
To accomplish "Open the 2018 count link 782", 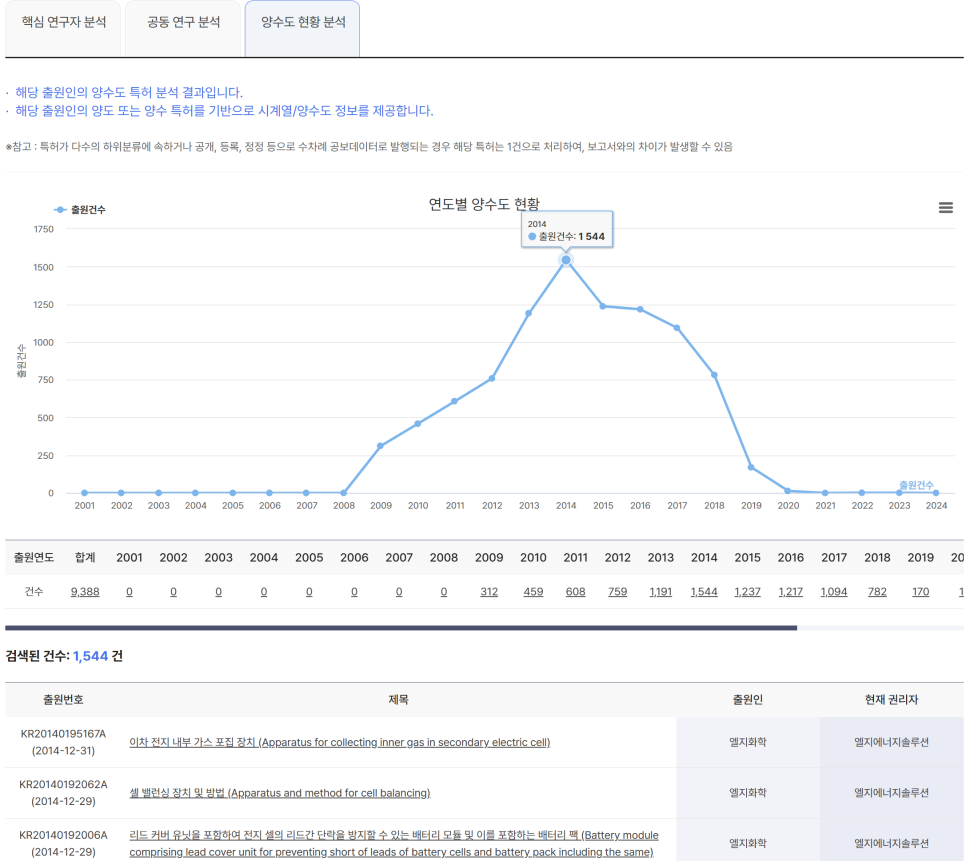I will (x=877, y=592).
